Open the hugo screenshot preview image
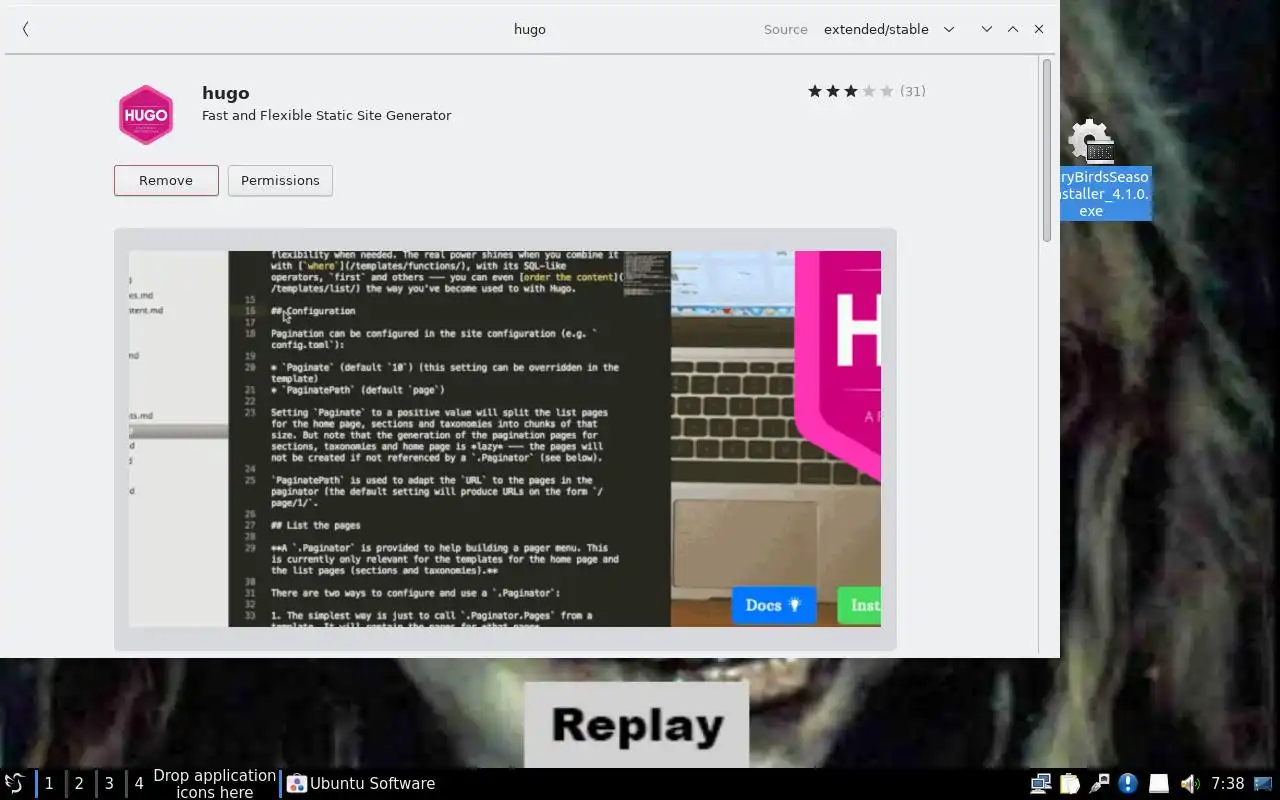 505,439
